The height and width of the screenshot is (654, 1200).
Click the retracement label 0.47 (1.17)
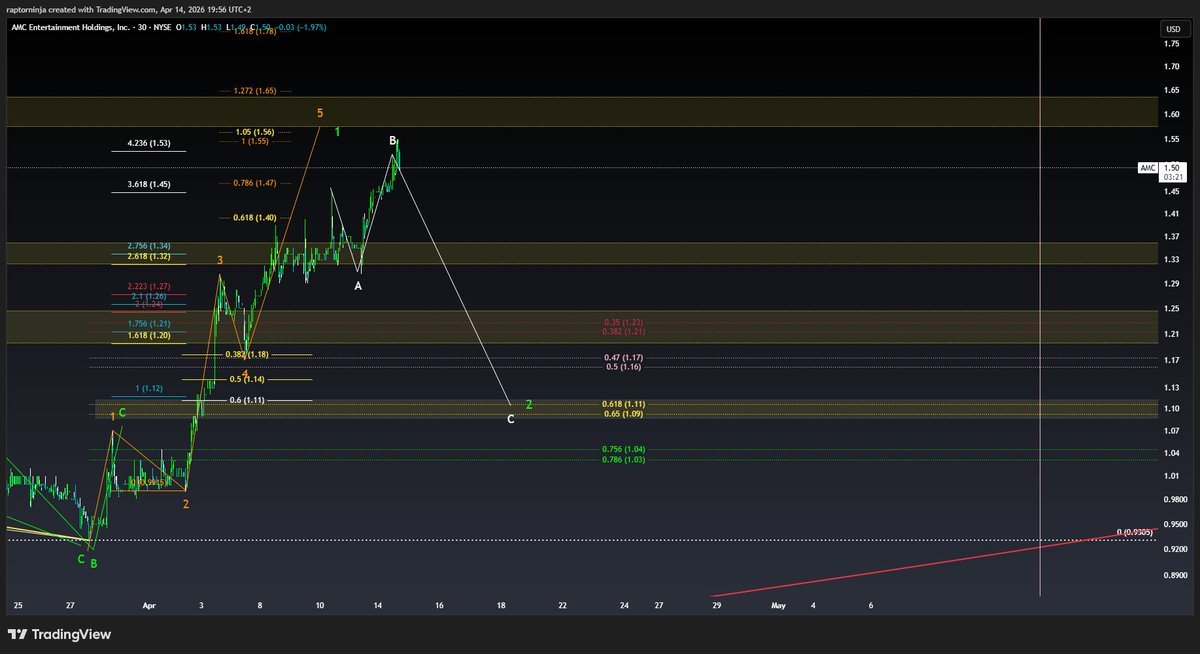pos(623,357)
